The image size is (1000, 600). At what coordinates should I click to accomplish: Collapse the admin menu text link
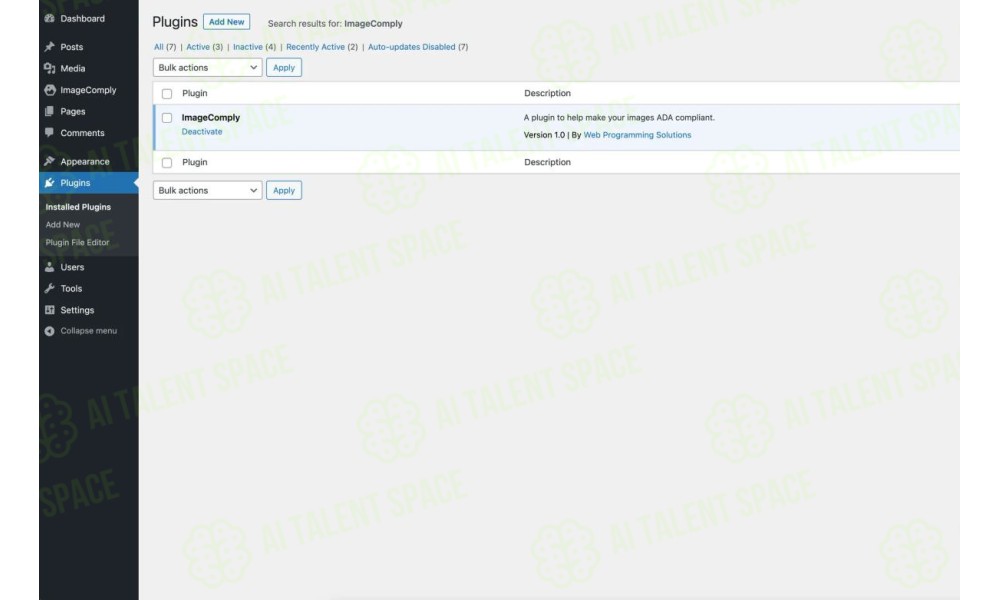pyautogui.click(x=89, y=331)
